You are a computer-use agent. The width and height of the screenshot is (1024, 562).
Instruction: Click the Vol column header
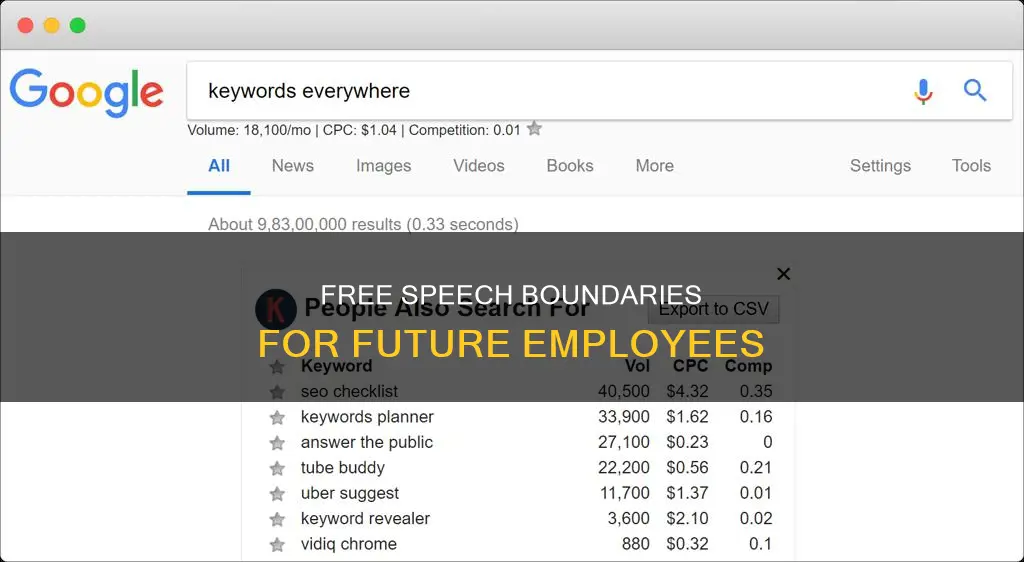[637, 366]
